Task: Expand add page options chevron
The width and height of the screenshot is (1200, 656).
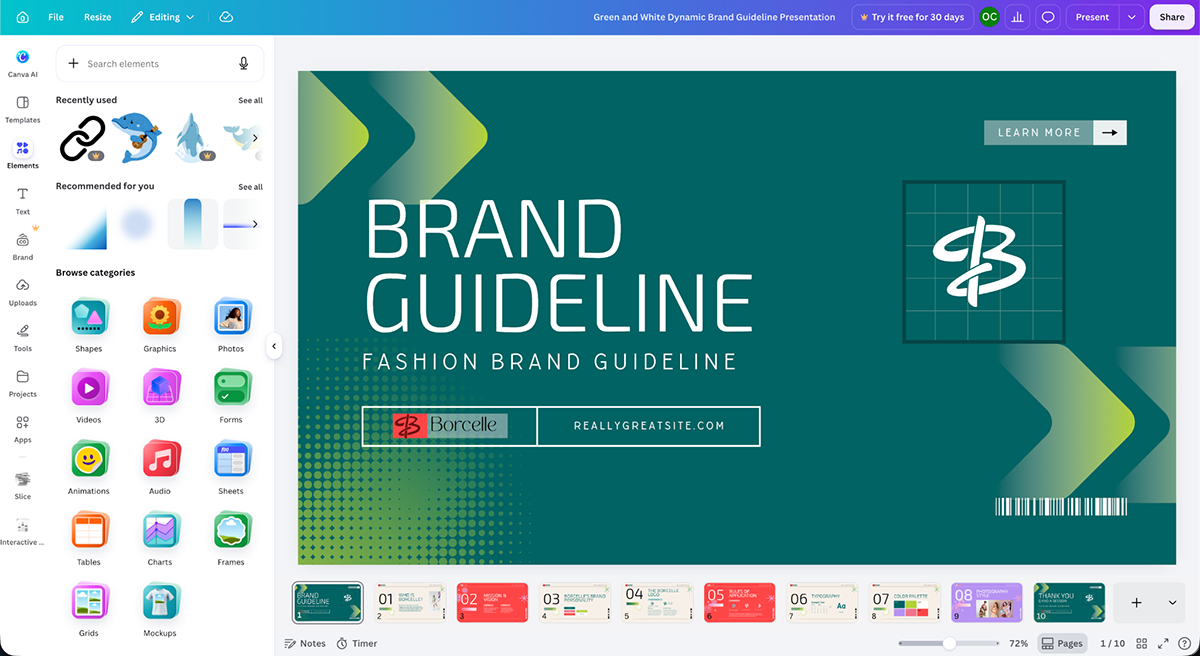Action: tap(1172, 603)
